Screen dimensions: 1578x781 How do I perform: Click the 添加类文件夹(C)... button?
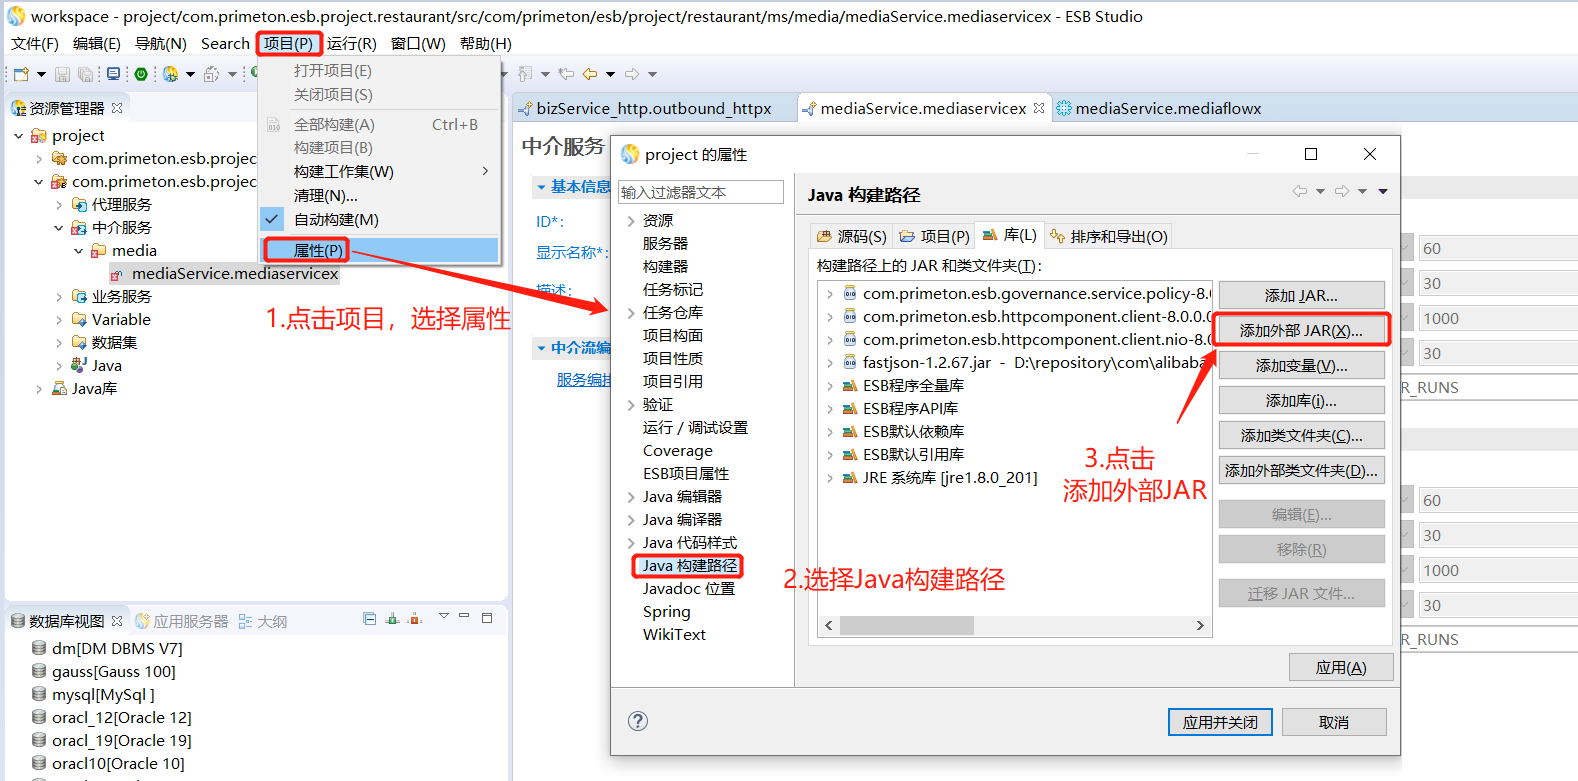tap(1301, 435)
